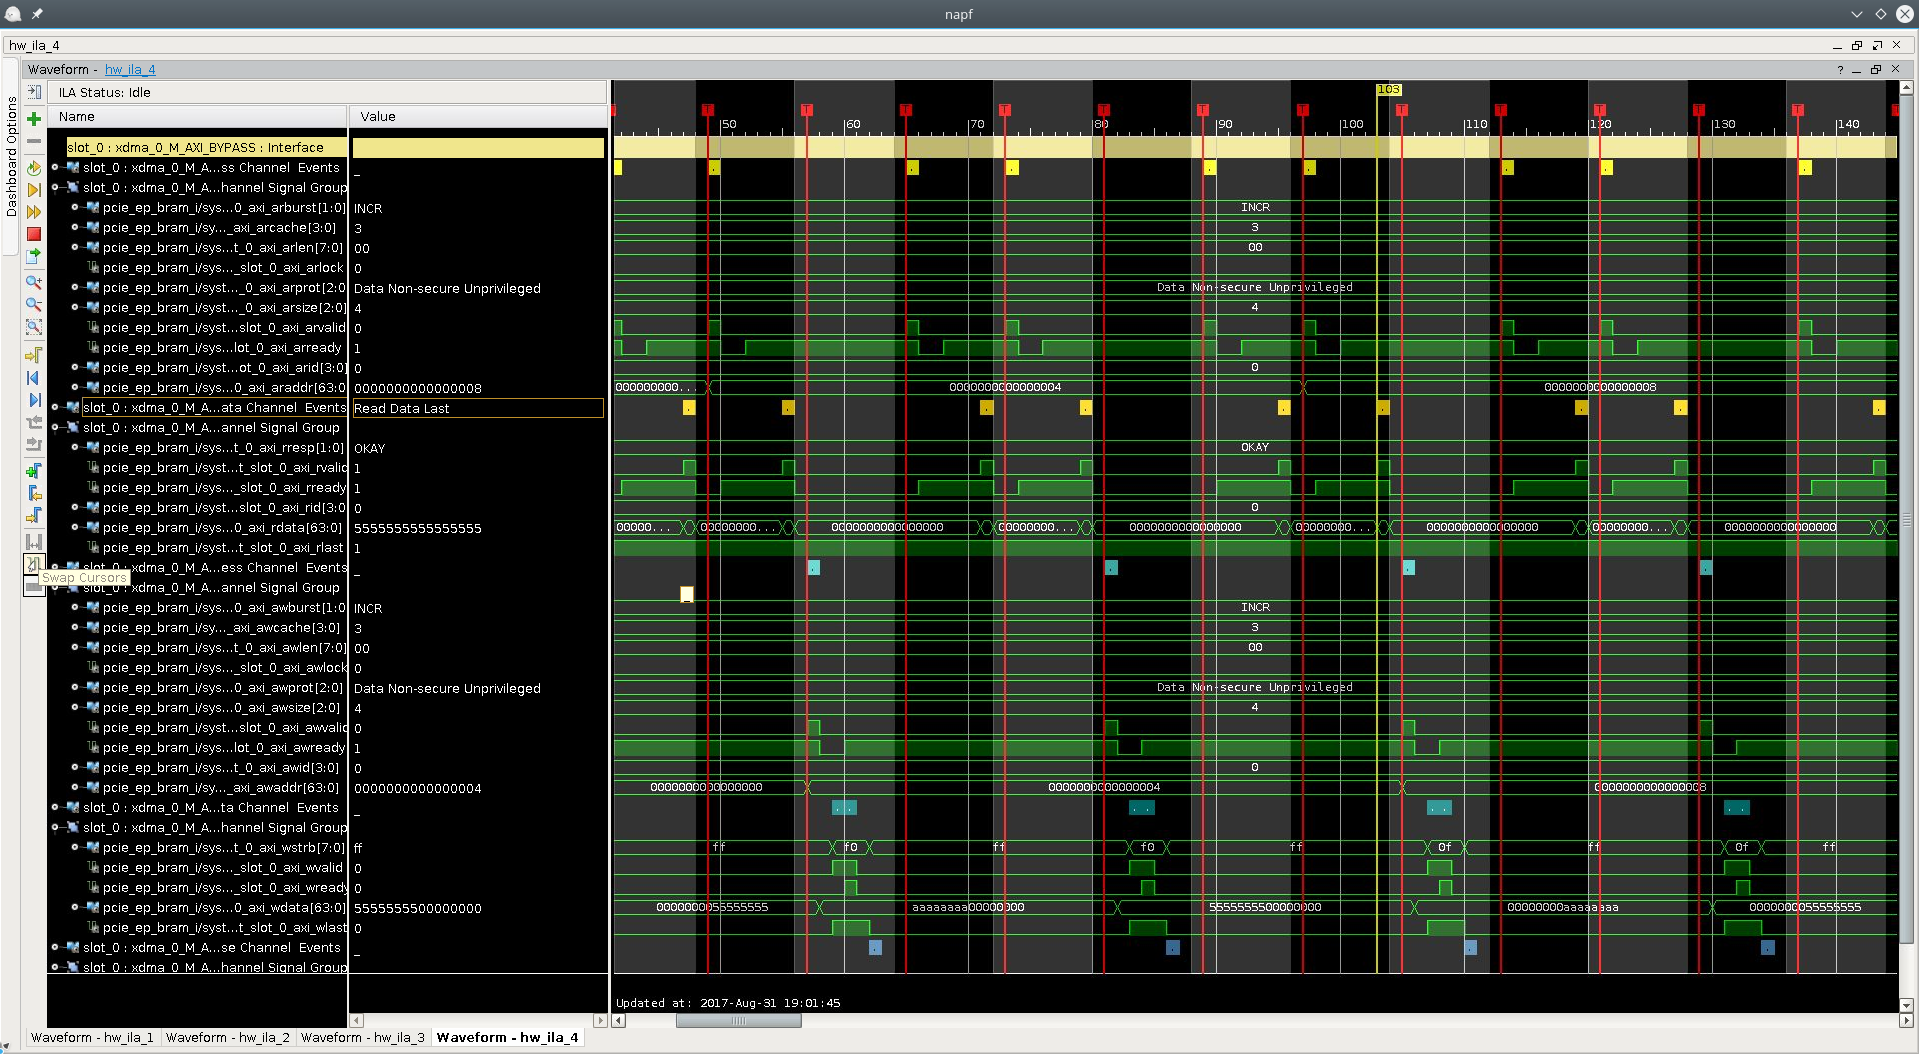Click the Run Trigger Immediate icon

[x=33, y=212]
